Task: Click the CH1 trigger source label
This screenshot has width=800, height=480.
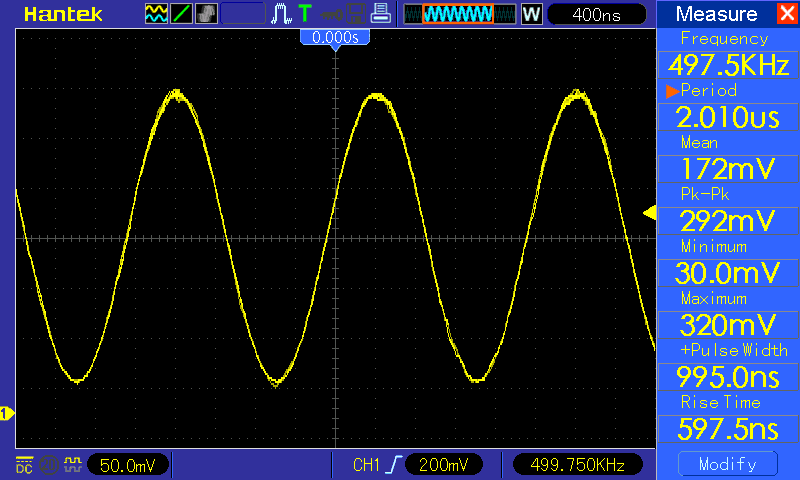Action: click(366, 465)
